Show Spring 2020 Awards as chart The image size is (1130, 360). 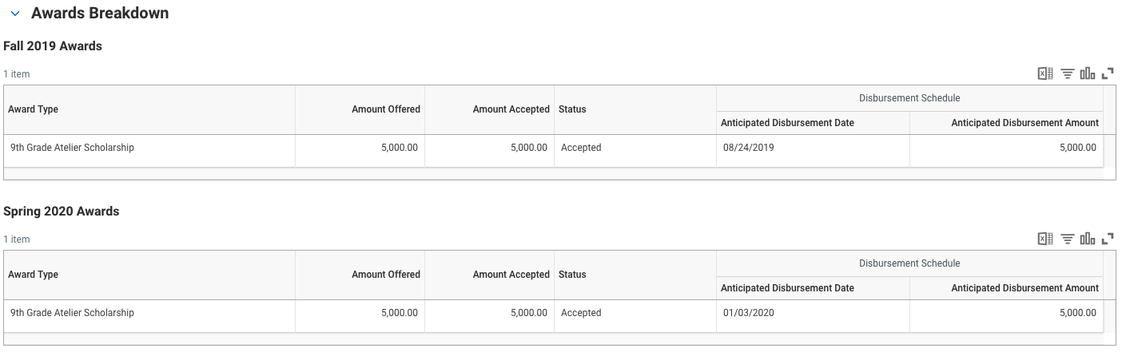pyautogui.click(x=1087, y=238)
